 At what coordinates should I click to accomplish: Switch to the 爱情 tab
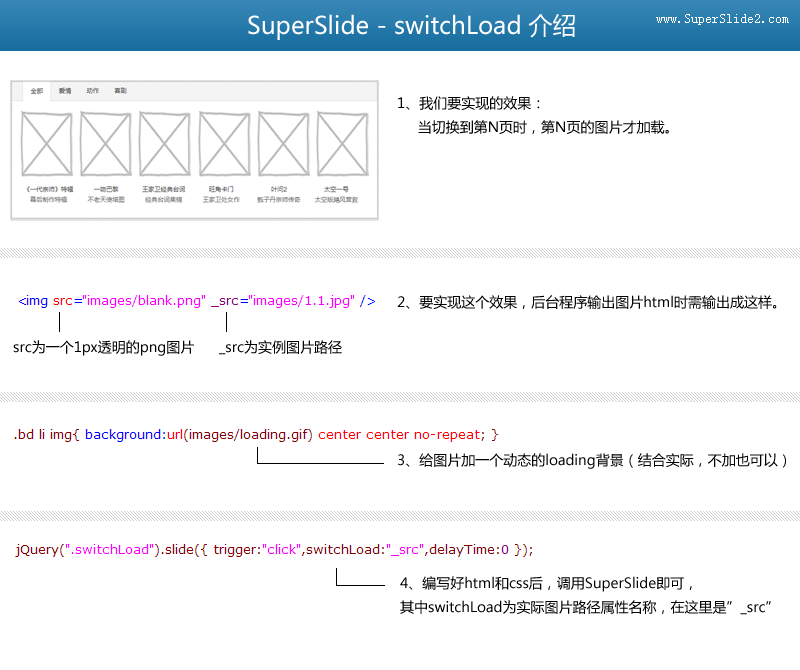65,91
